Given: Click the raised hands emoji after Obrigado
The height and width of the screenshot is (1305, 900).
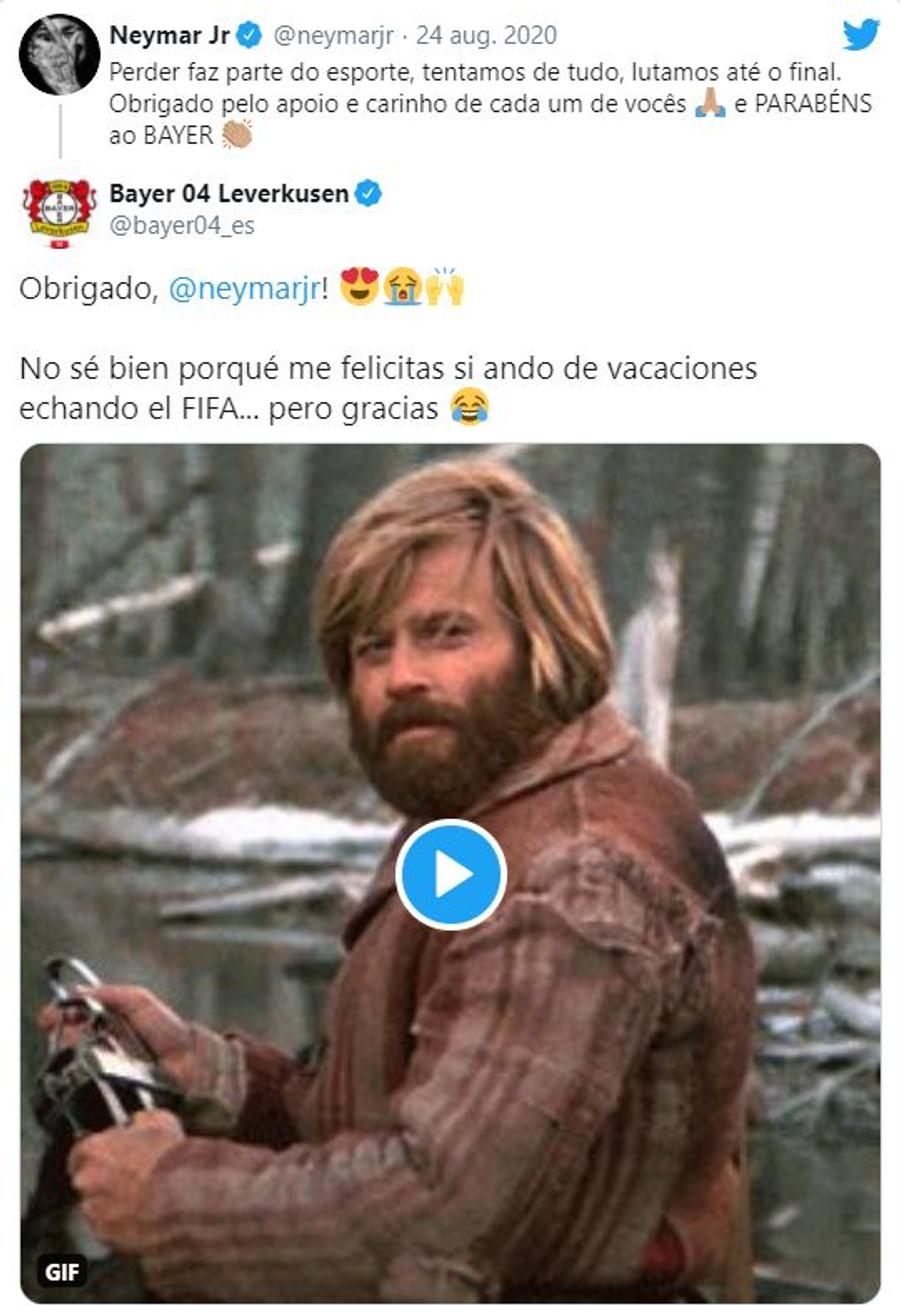Looking at the screenshot, I should coord(445,290).
